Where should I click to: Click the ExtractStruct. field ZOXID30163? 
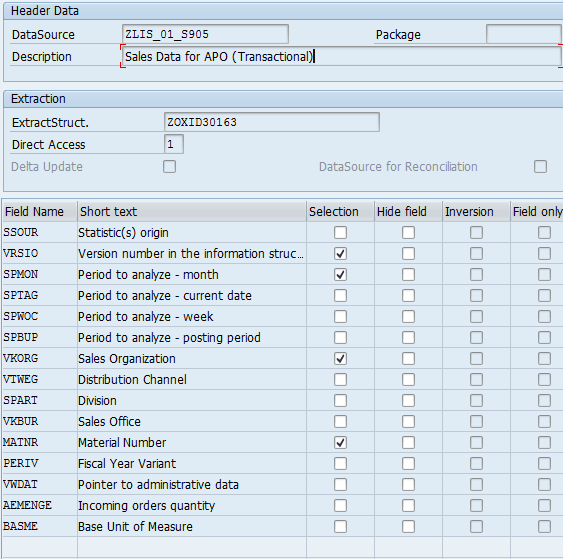pos(272,122)
